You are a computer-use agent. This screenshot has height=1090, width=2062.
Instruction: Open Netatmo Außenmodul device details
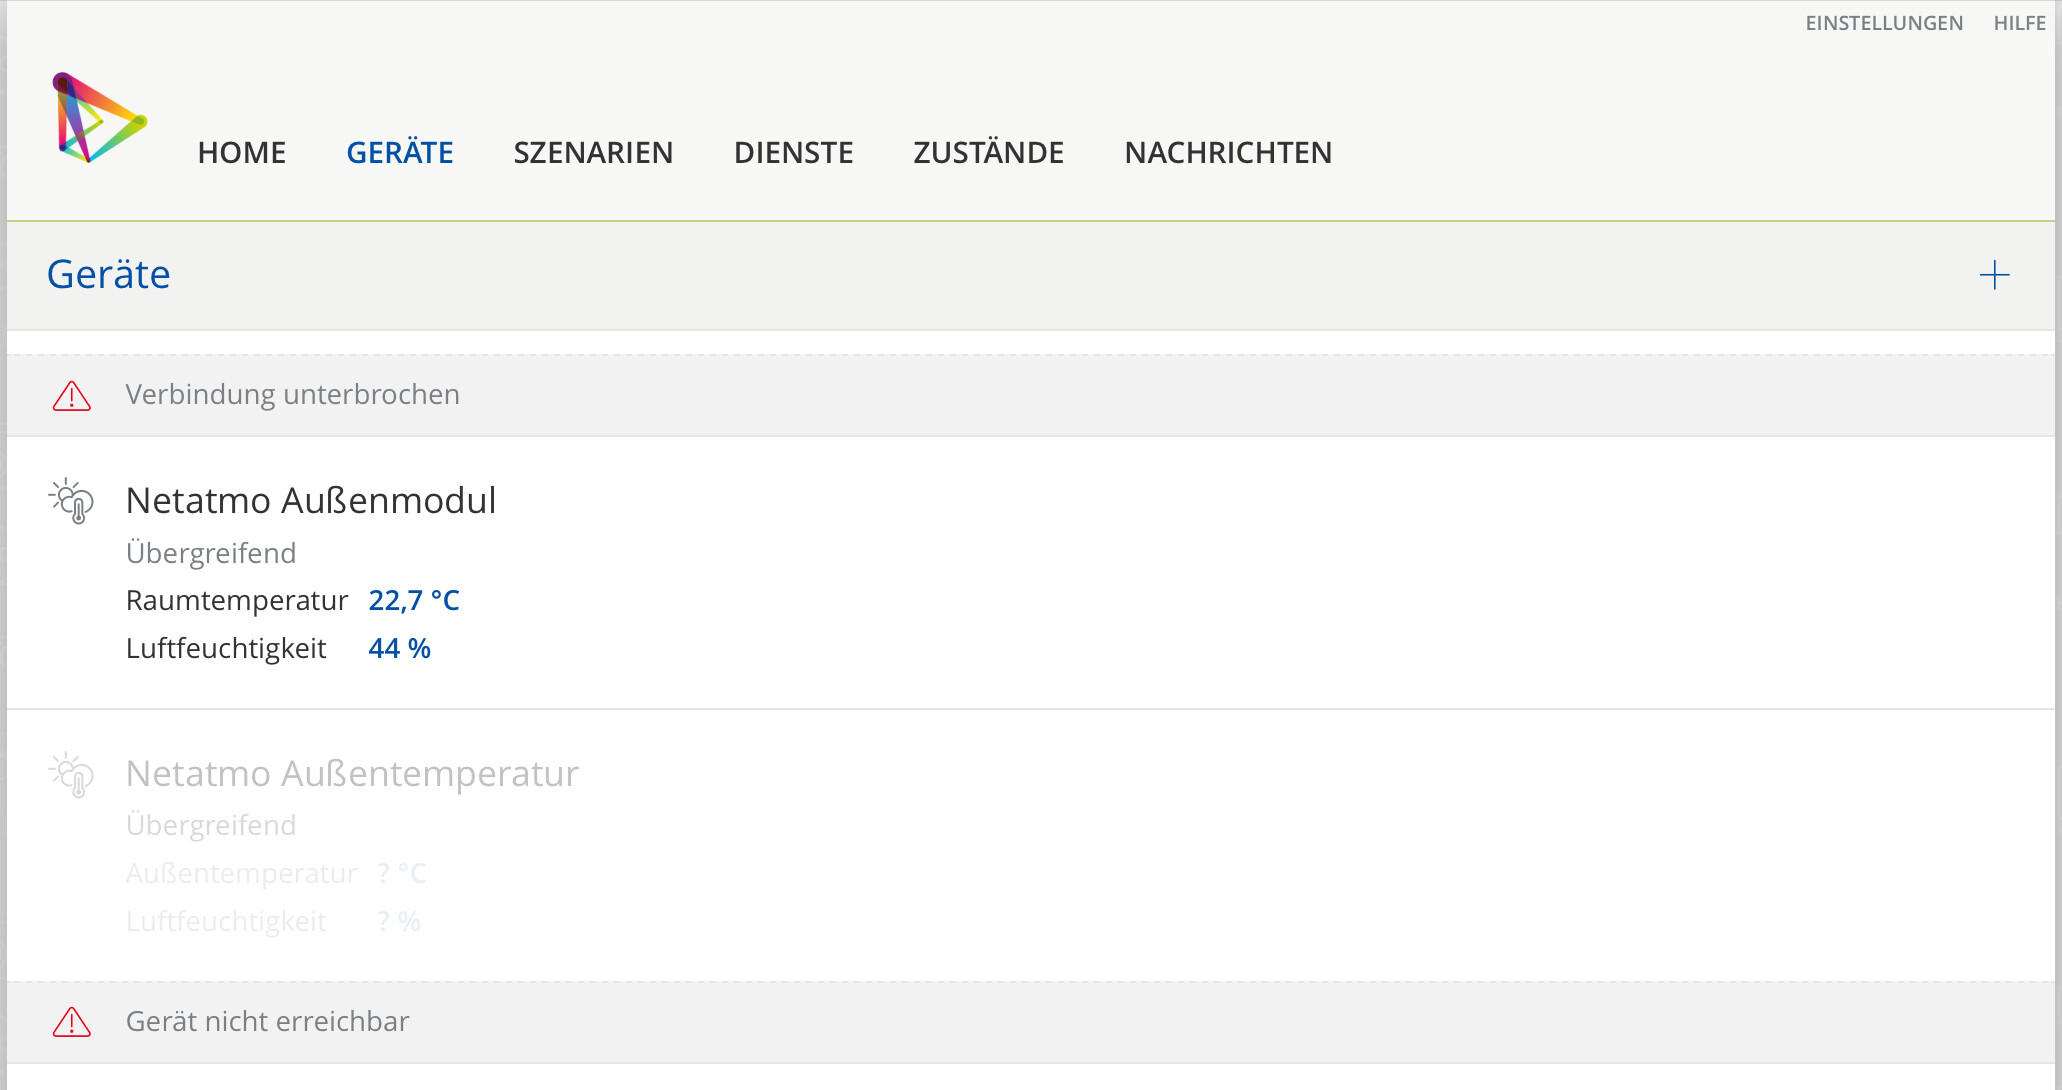(311, 500)
